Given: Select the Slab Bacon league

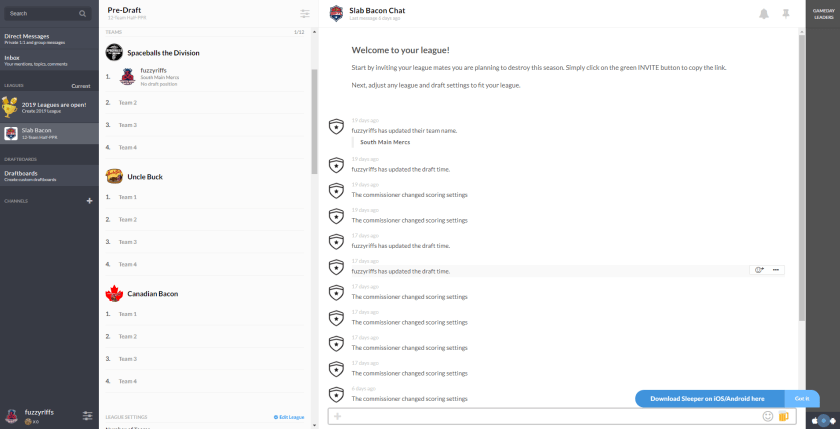Looking at the screenshot, I should 49,133.
